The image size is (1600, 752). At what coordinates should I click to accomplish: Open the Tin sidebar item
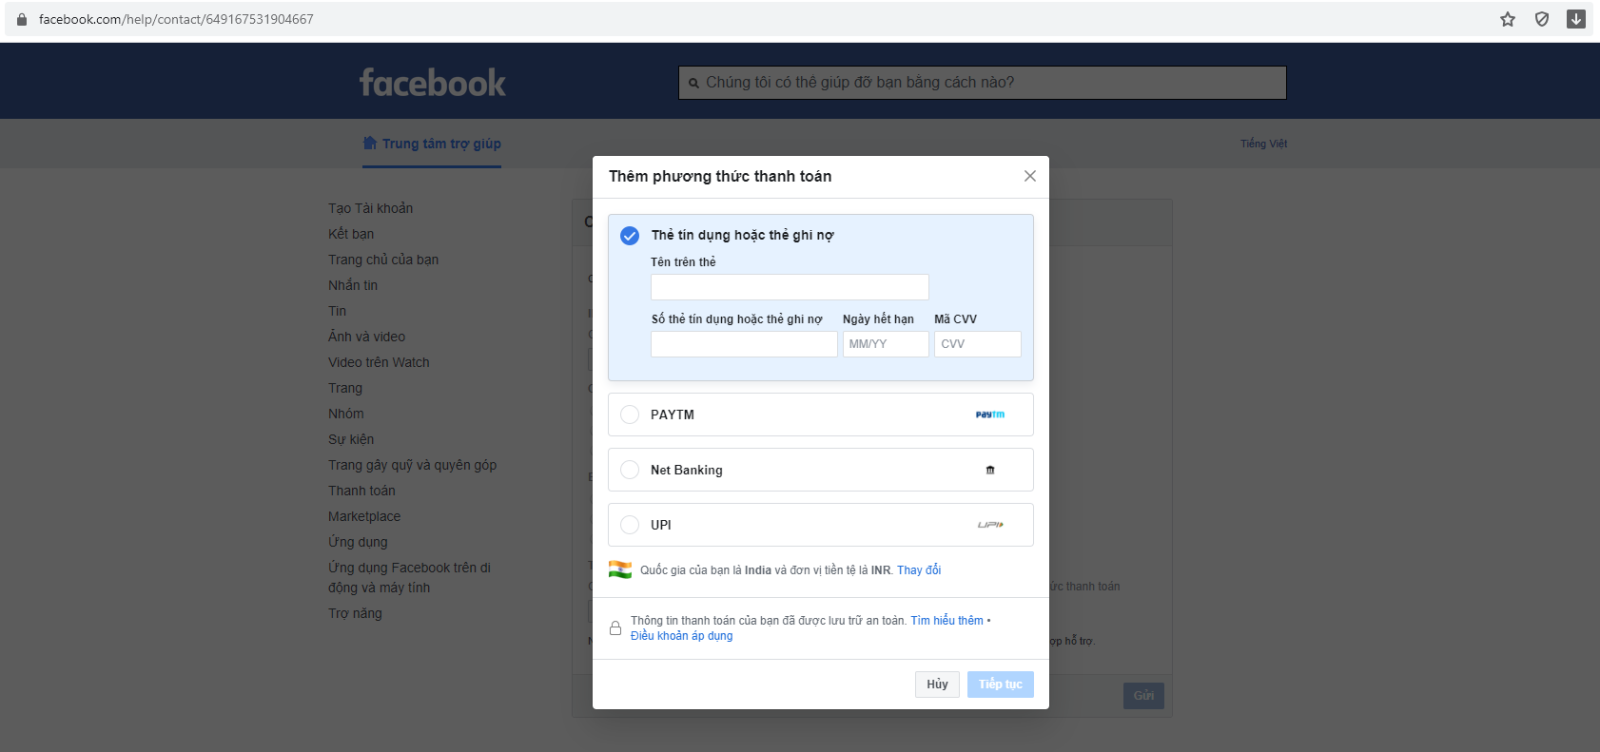(x=337, y=311)
